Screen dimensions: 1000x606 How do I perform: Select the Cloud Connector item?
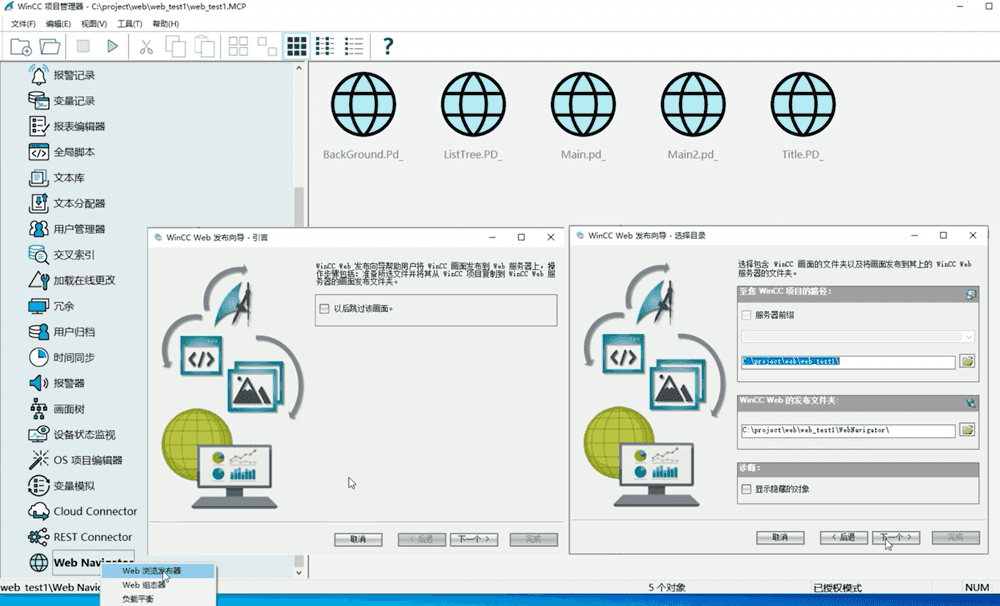[x=94, y=511]
